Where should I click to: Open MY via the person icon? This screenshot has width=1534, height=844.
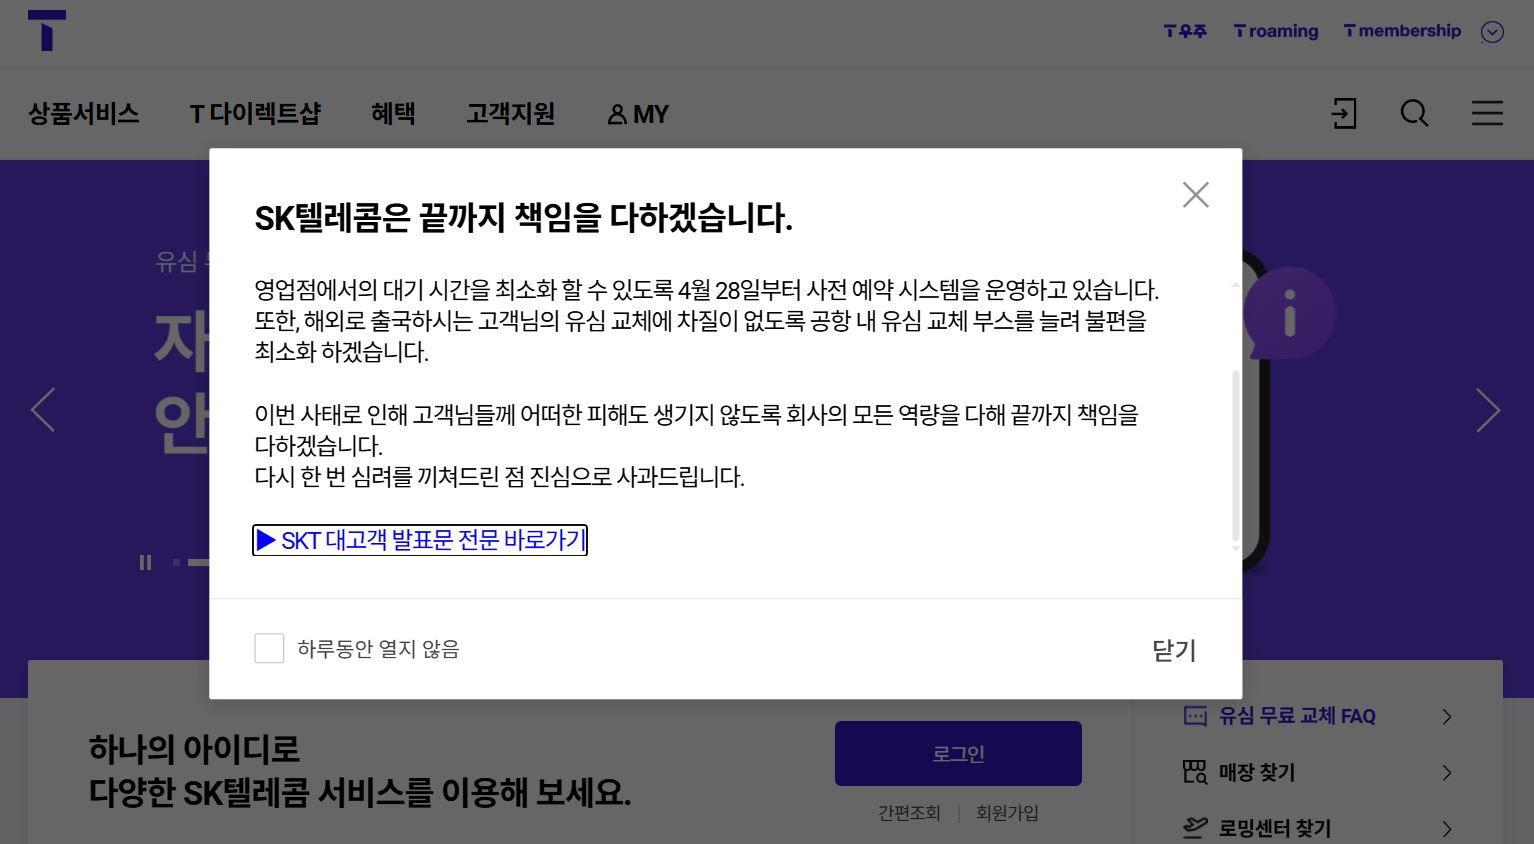pyautogui.click(x=636, y=114)
